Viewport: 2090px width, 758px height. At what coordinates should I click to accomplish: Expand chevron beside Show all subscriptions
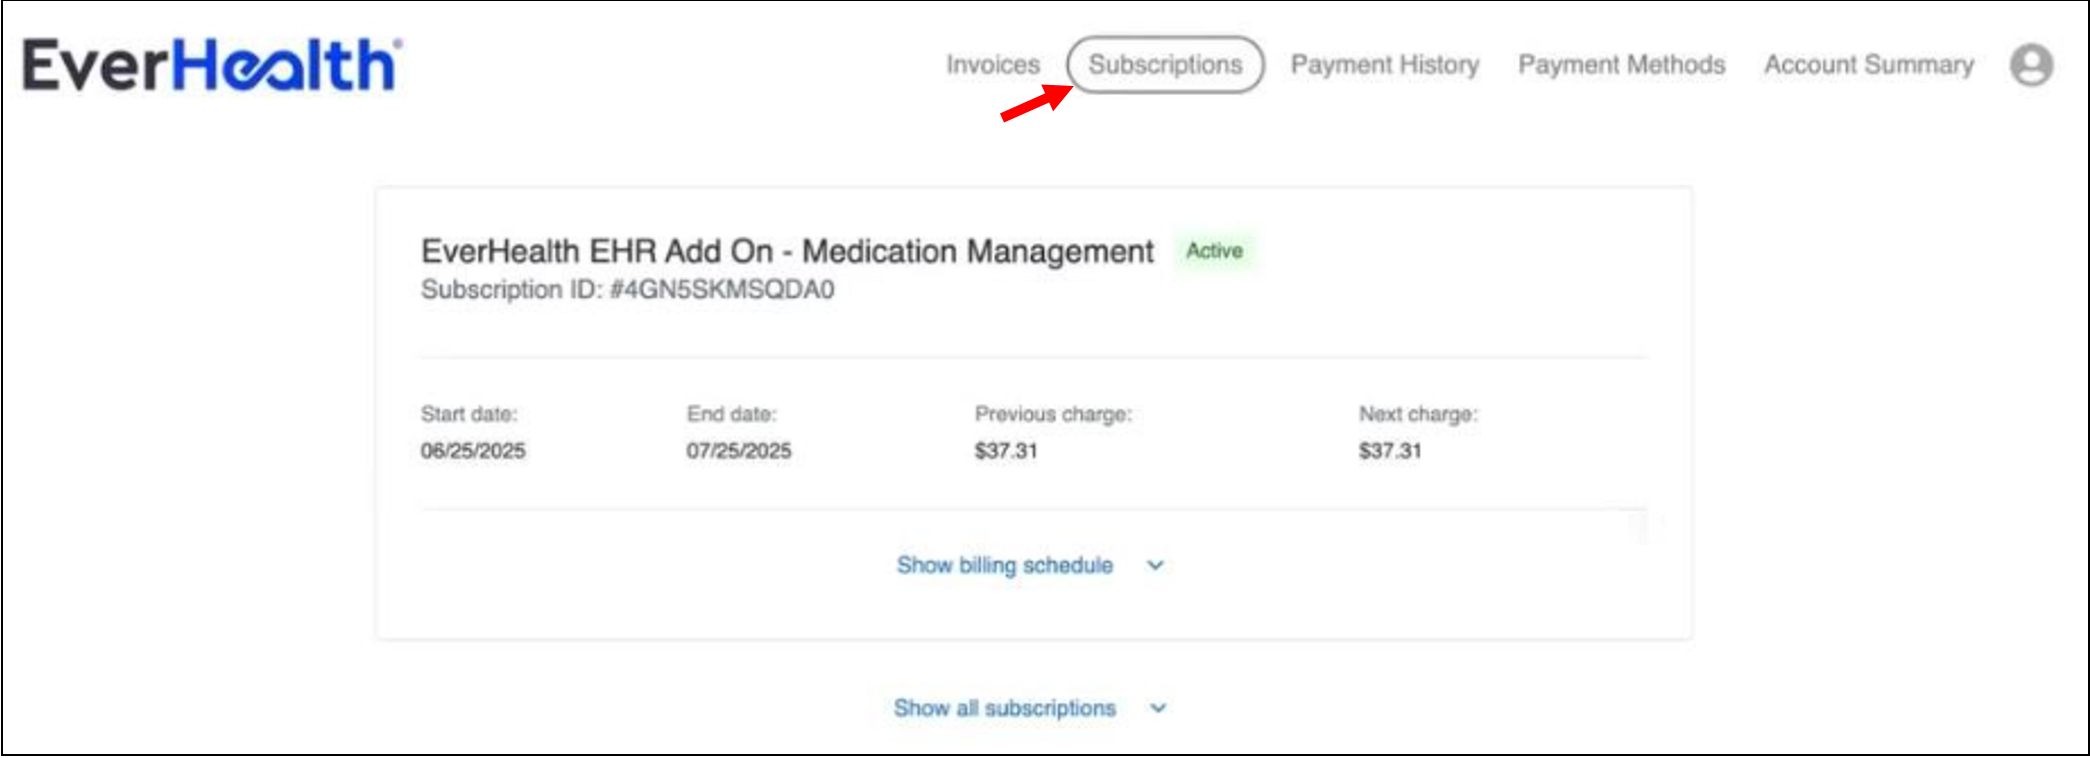(1158, 708)
